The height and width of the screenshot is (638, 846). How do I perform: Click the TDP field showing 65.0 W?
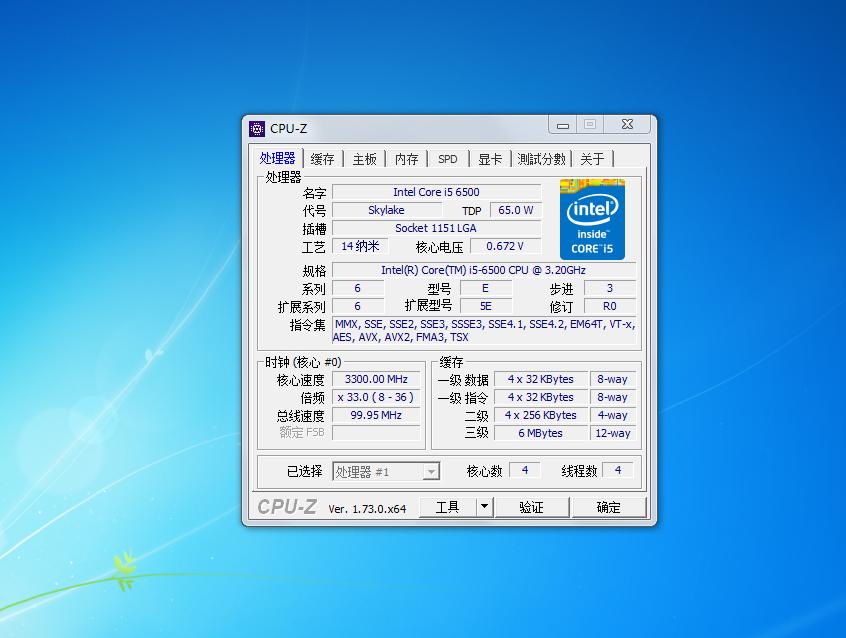click(x=514, y=210)
